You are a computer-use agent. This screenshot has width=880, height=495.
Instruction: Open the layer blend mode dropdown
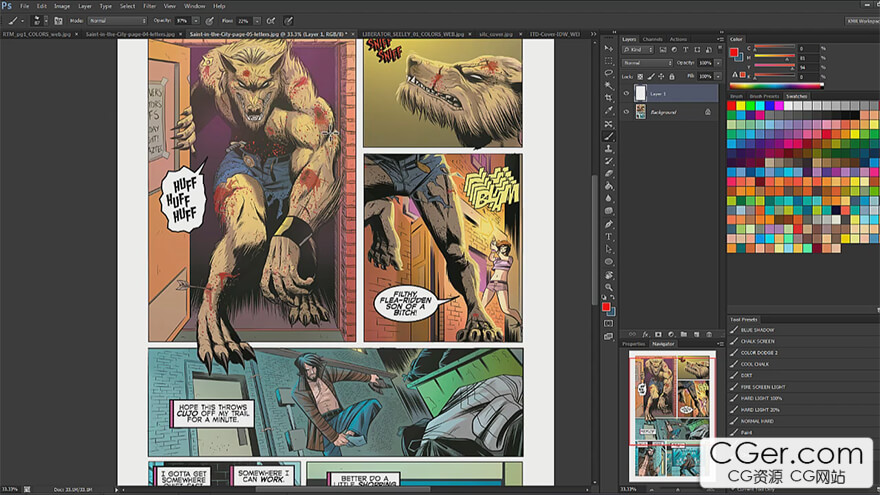647,63
